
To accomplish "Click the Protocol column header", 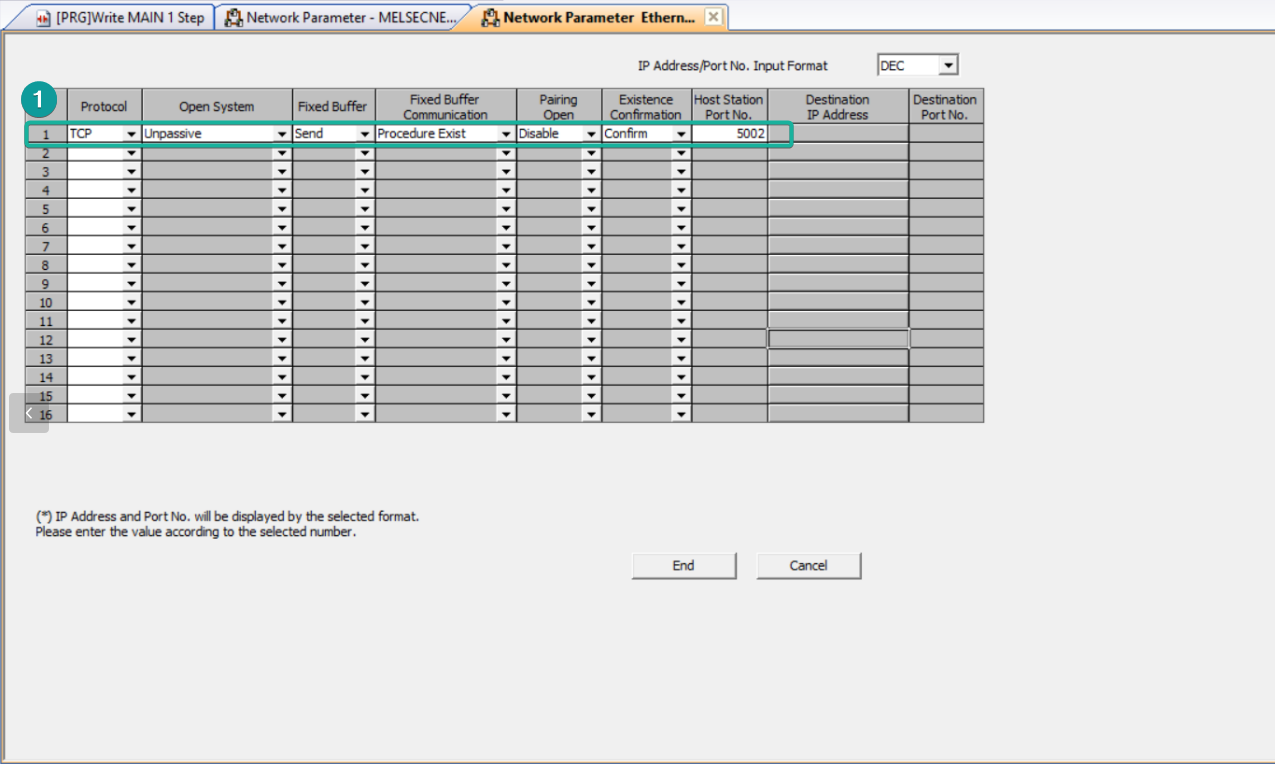I will click(104, 107).
